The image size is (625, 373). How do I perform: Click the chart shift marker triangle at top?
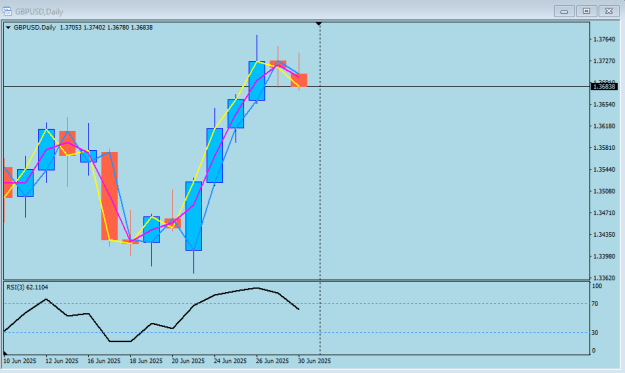[319, 24]
